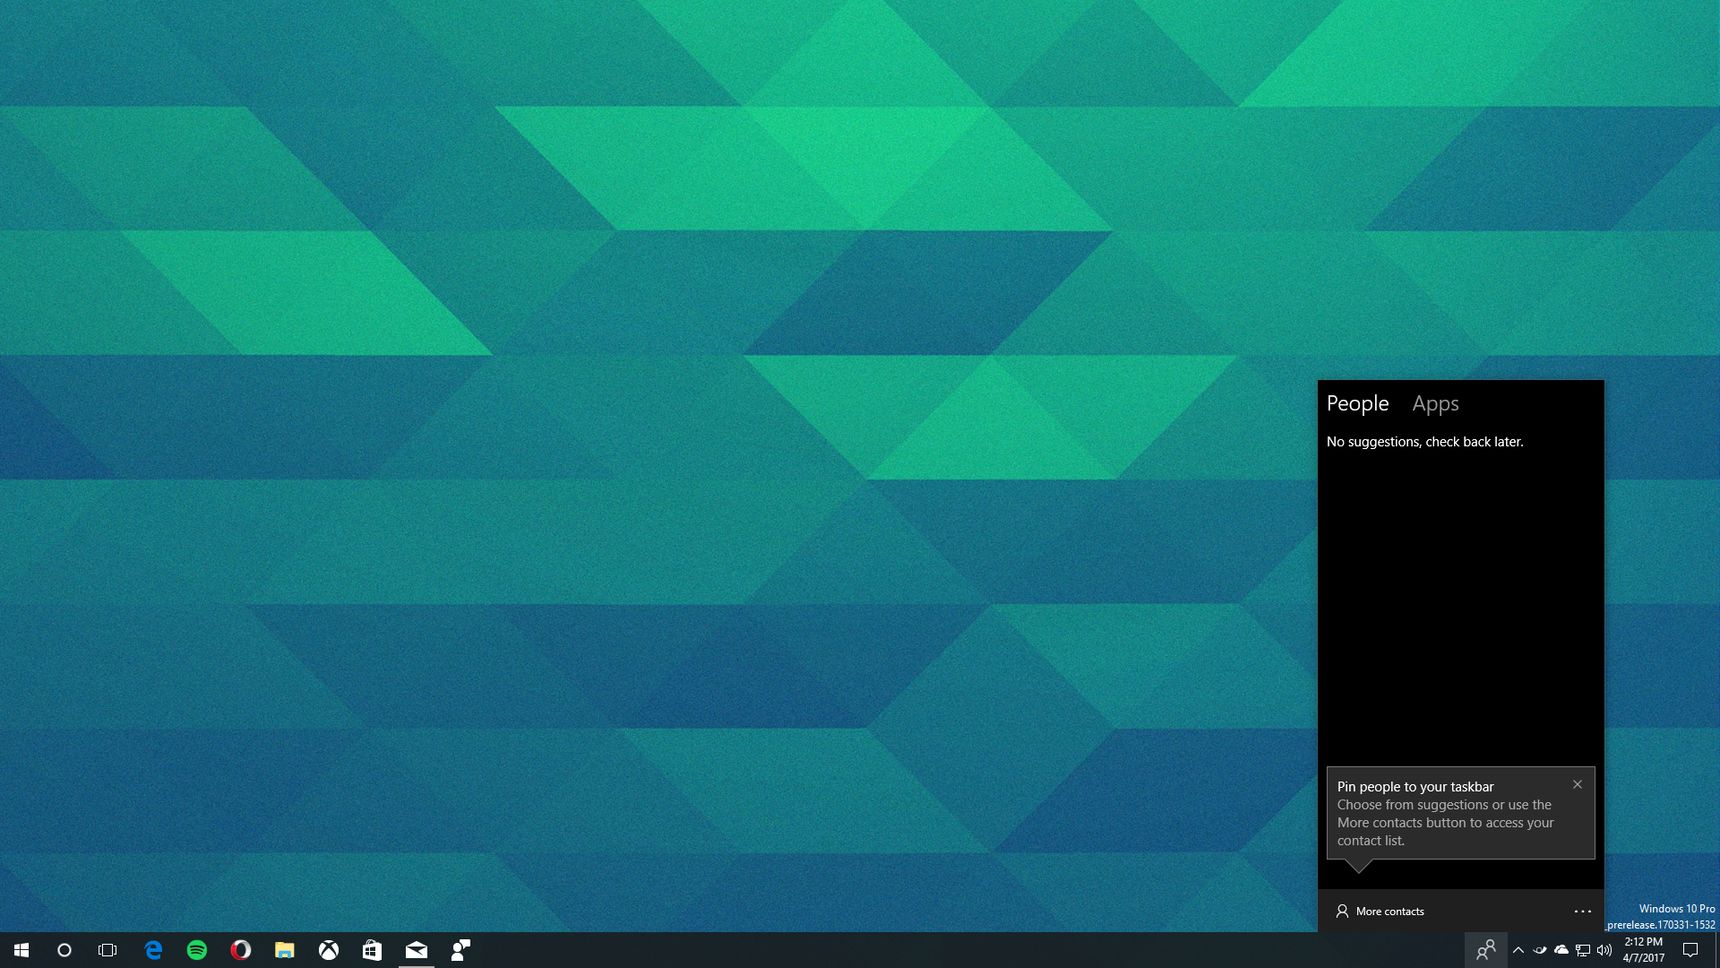This screenshot has height=968, width=1720.
Task: Open File Explorer from the taskbar
Action: 285,950
